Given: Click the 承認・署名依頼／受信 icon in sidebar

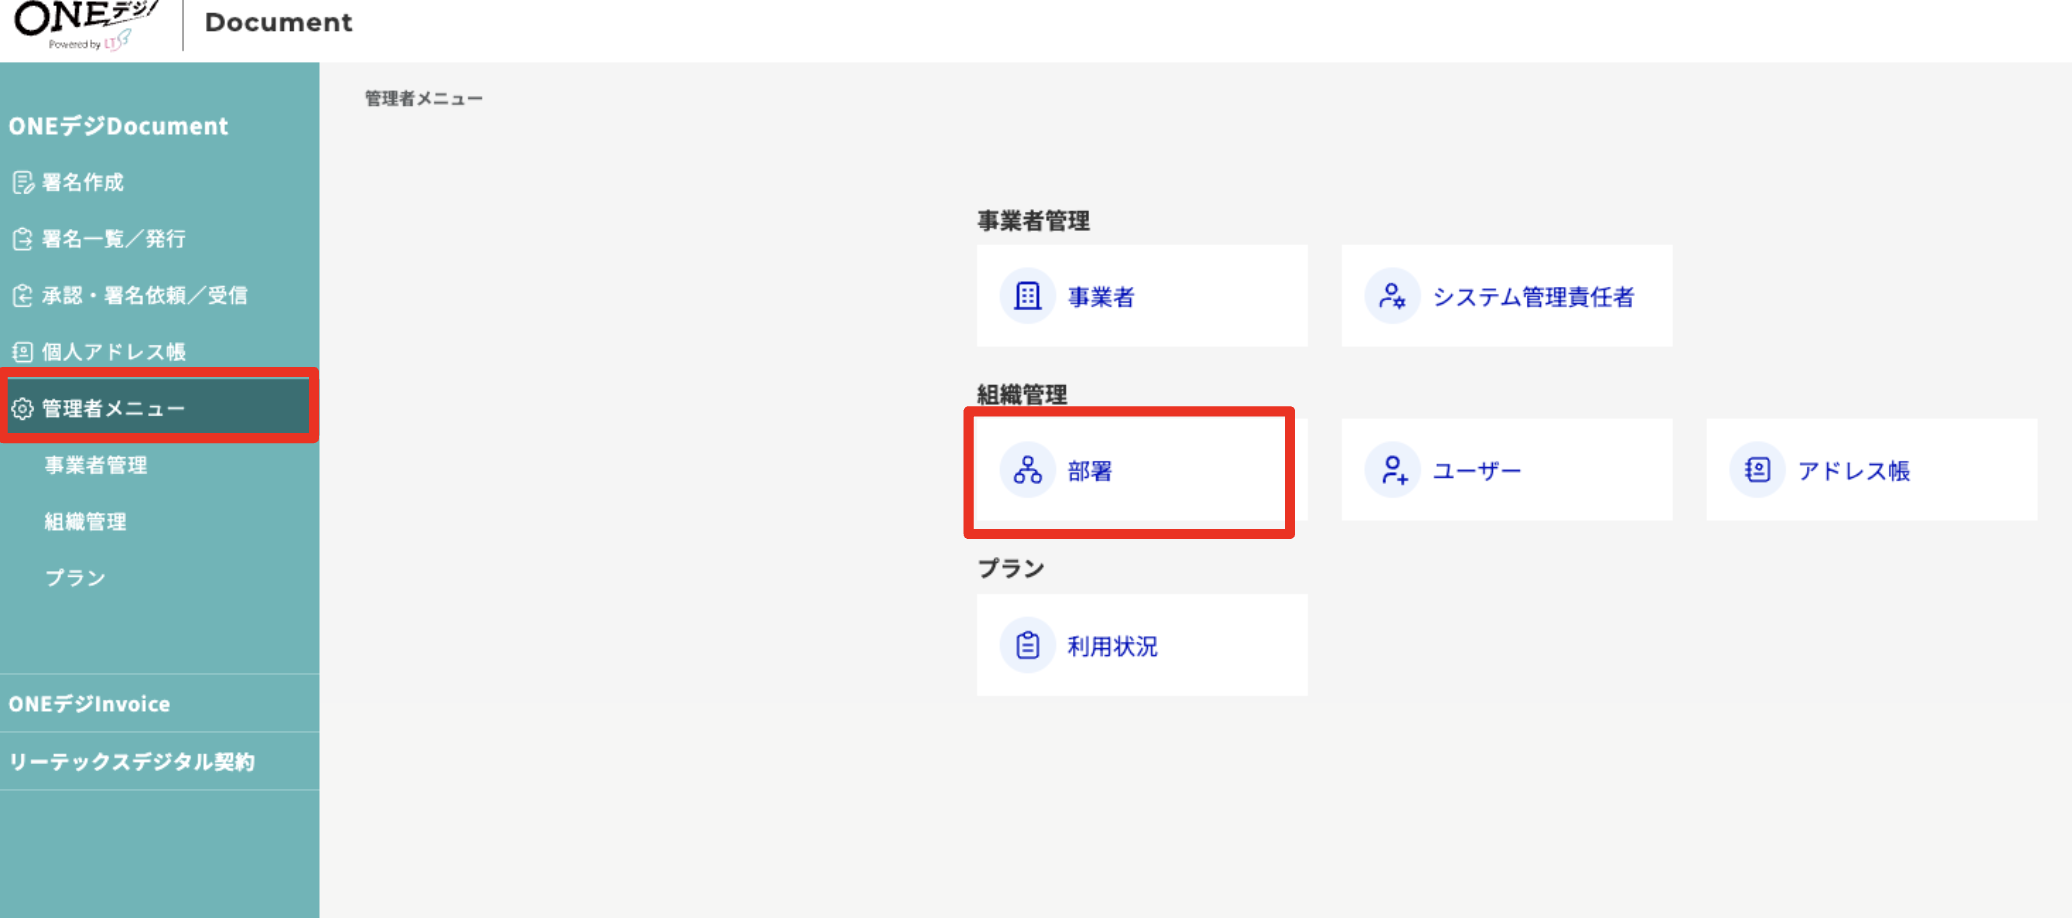Looking at the screenshot, I should pos(23,296).
